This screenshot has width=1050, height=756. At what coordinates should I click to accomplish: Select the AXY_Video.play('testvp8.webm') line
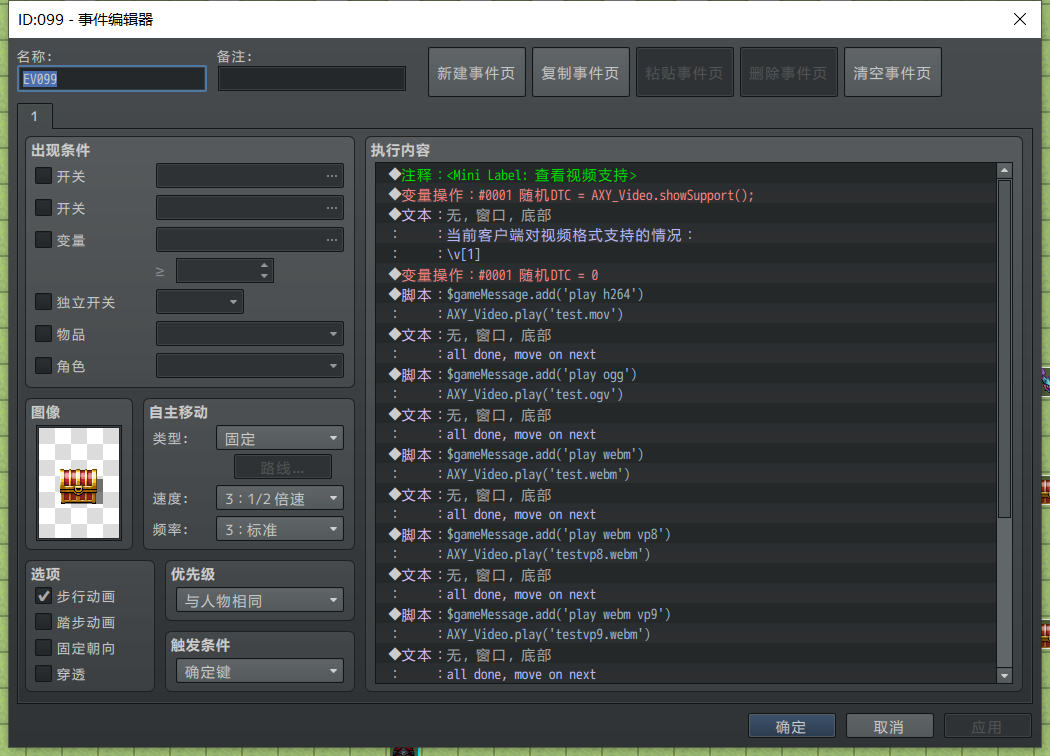(x=686, y=554)
